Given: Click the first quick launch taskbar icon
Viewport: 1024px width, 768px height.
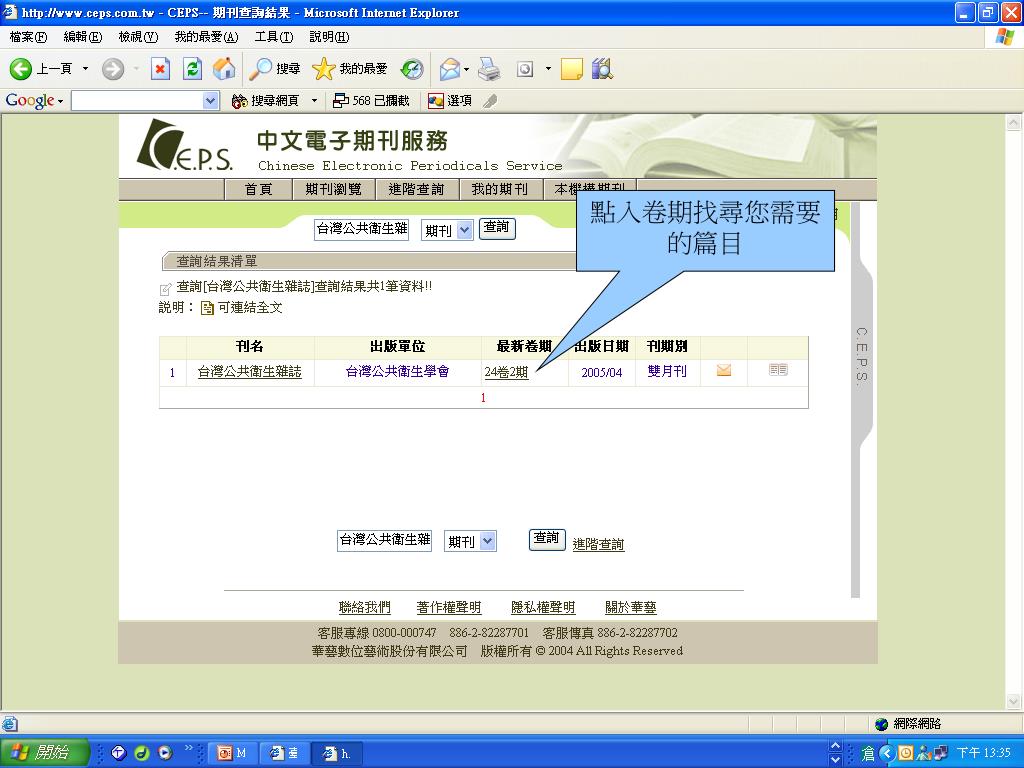Looking at the screenshot, I should coord(118,753).
